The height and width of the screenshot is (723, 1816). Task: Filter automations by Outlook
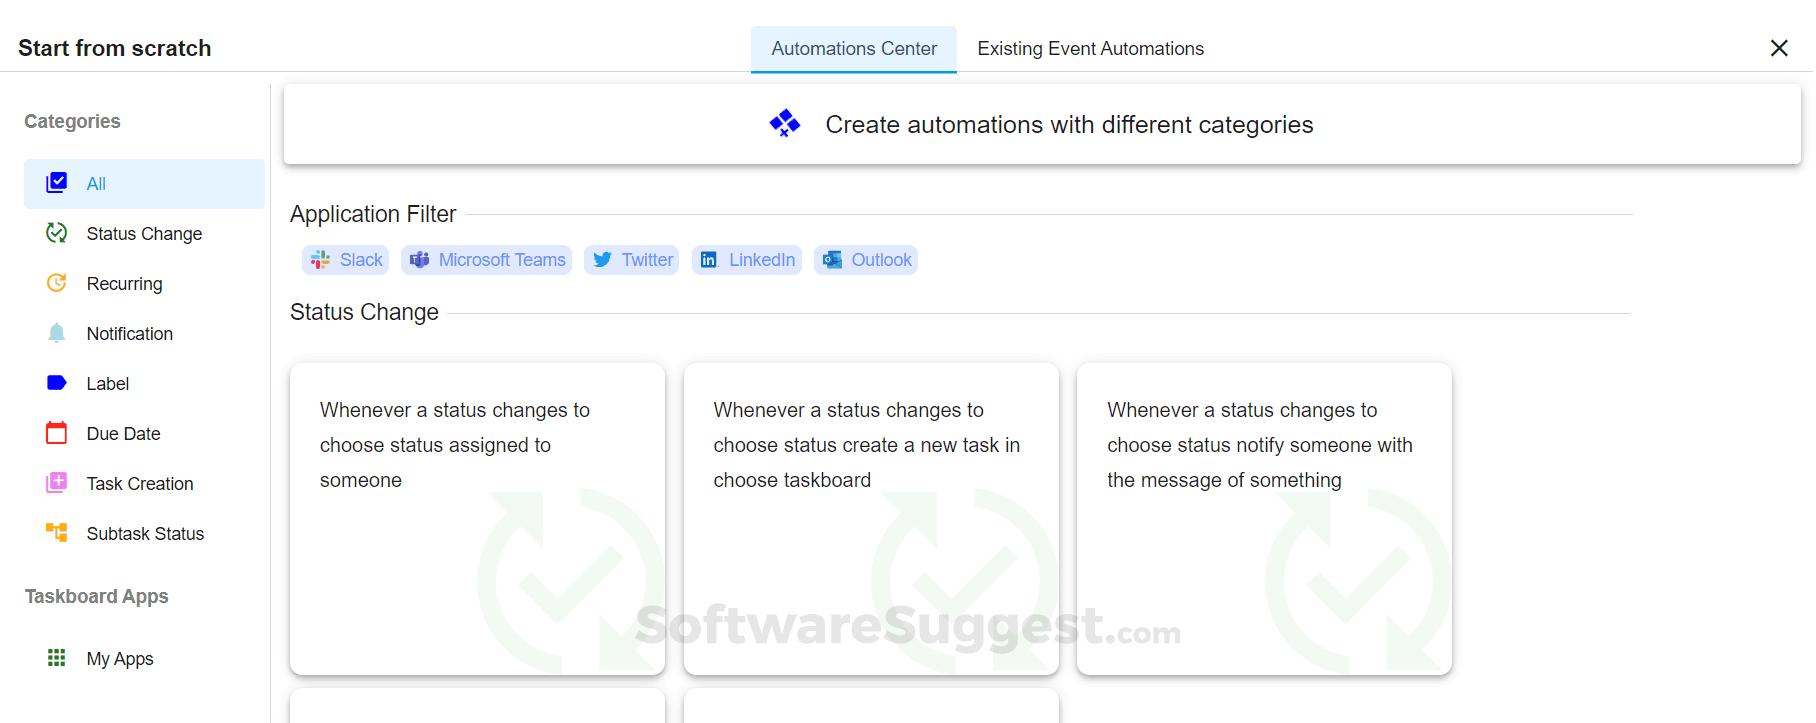pos(866,260)
